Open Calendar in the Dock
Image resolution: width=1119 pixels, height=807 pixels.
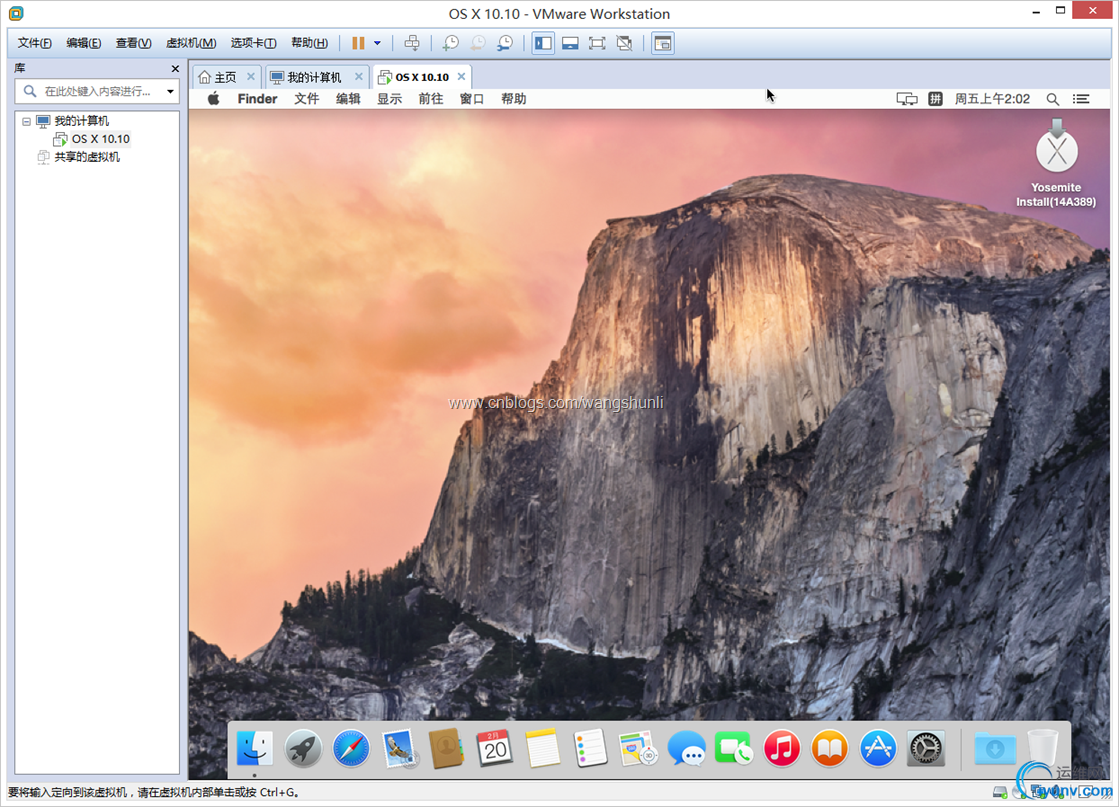click(x=495, y=748)
